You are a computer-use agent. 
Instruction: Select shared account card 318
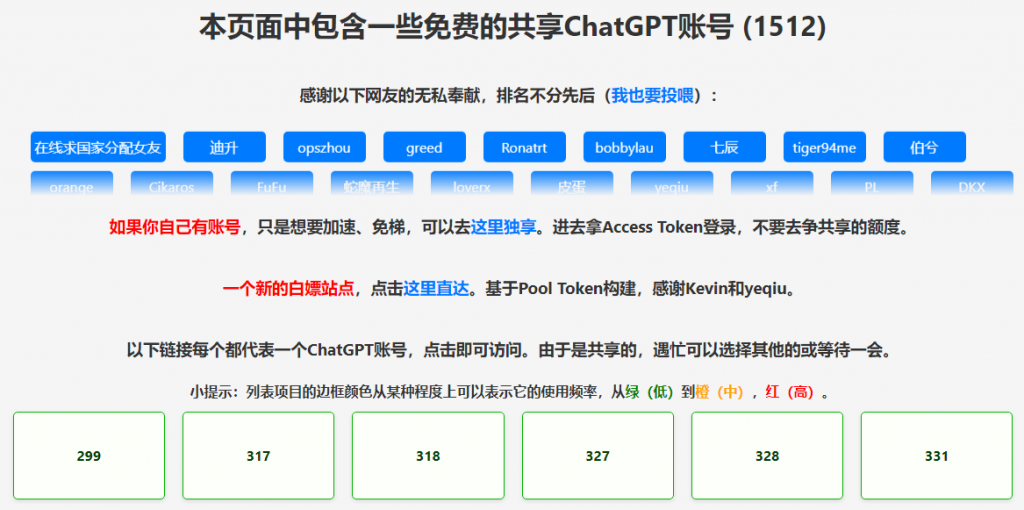(x=428, y=456)
